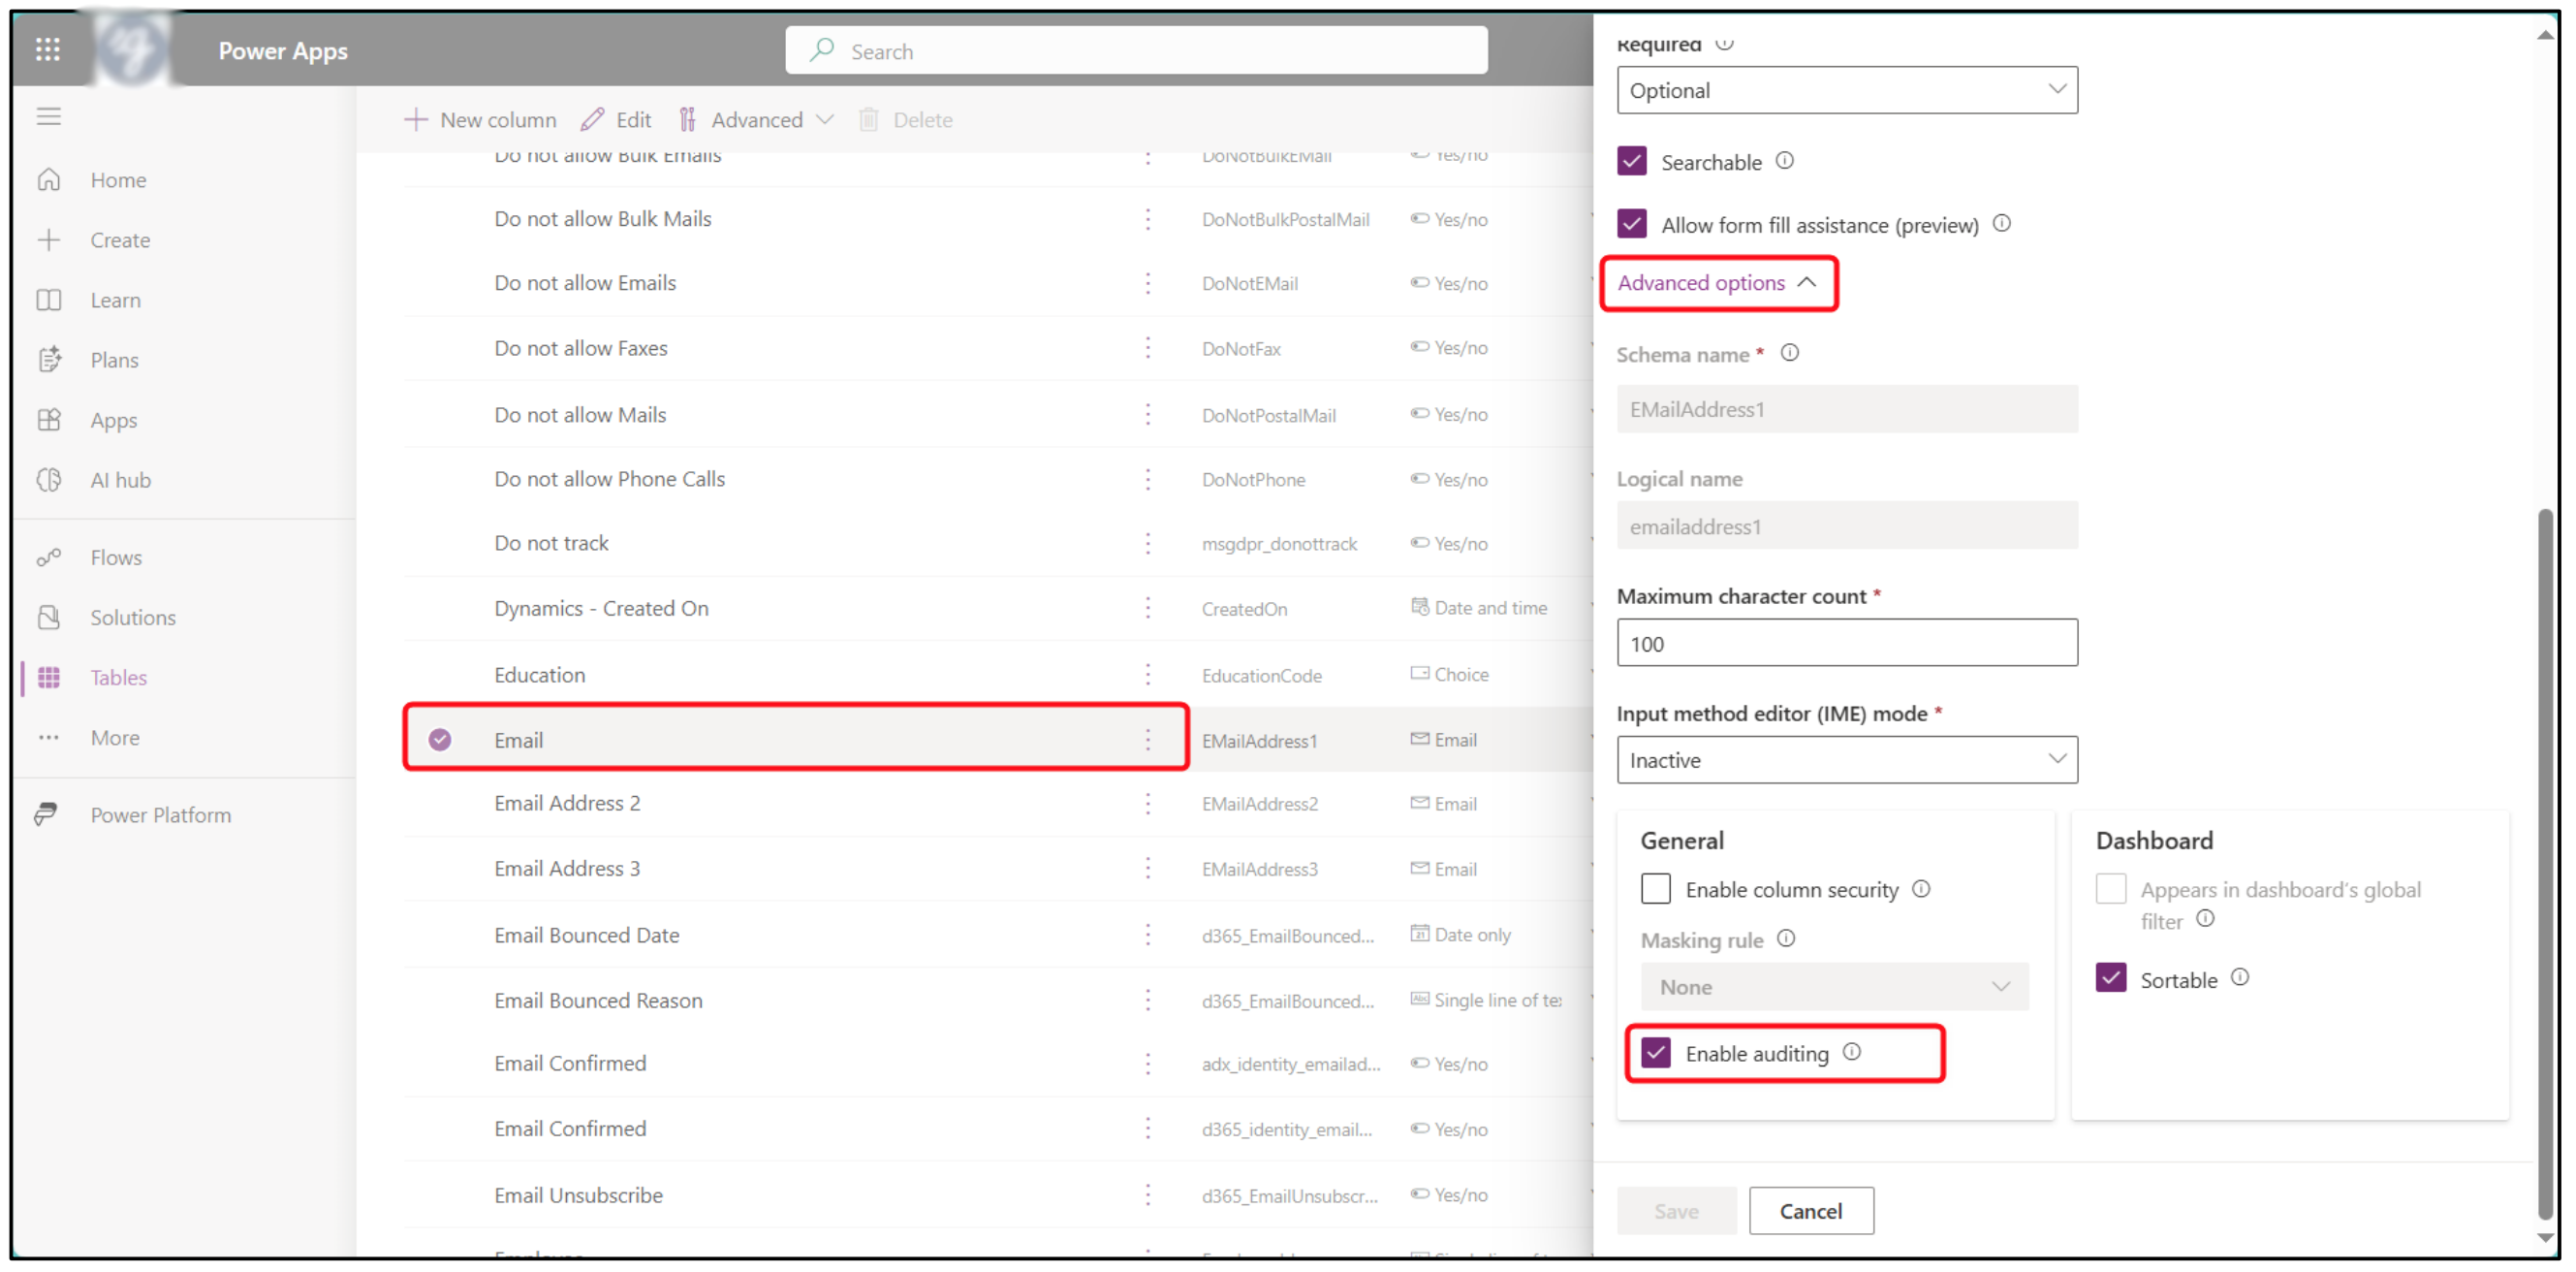Viewport: 2576px width, 1272px height.
Task: Open the Email row's more options dots
Action: pos(1148,741)
